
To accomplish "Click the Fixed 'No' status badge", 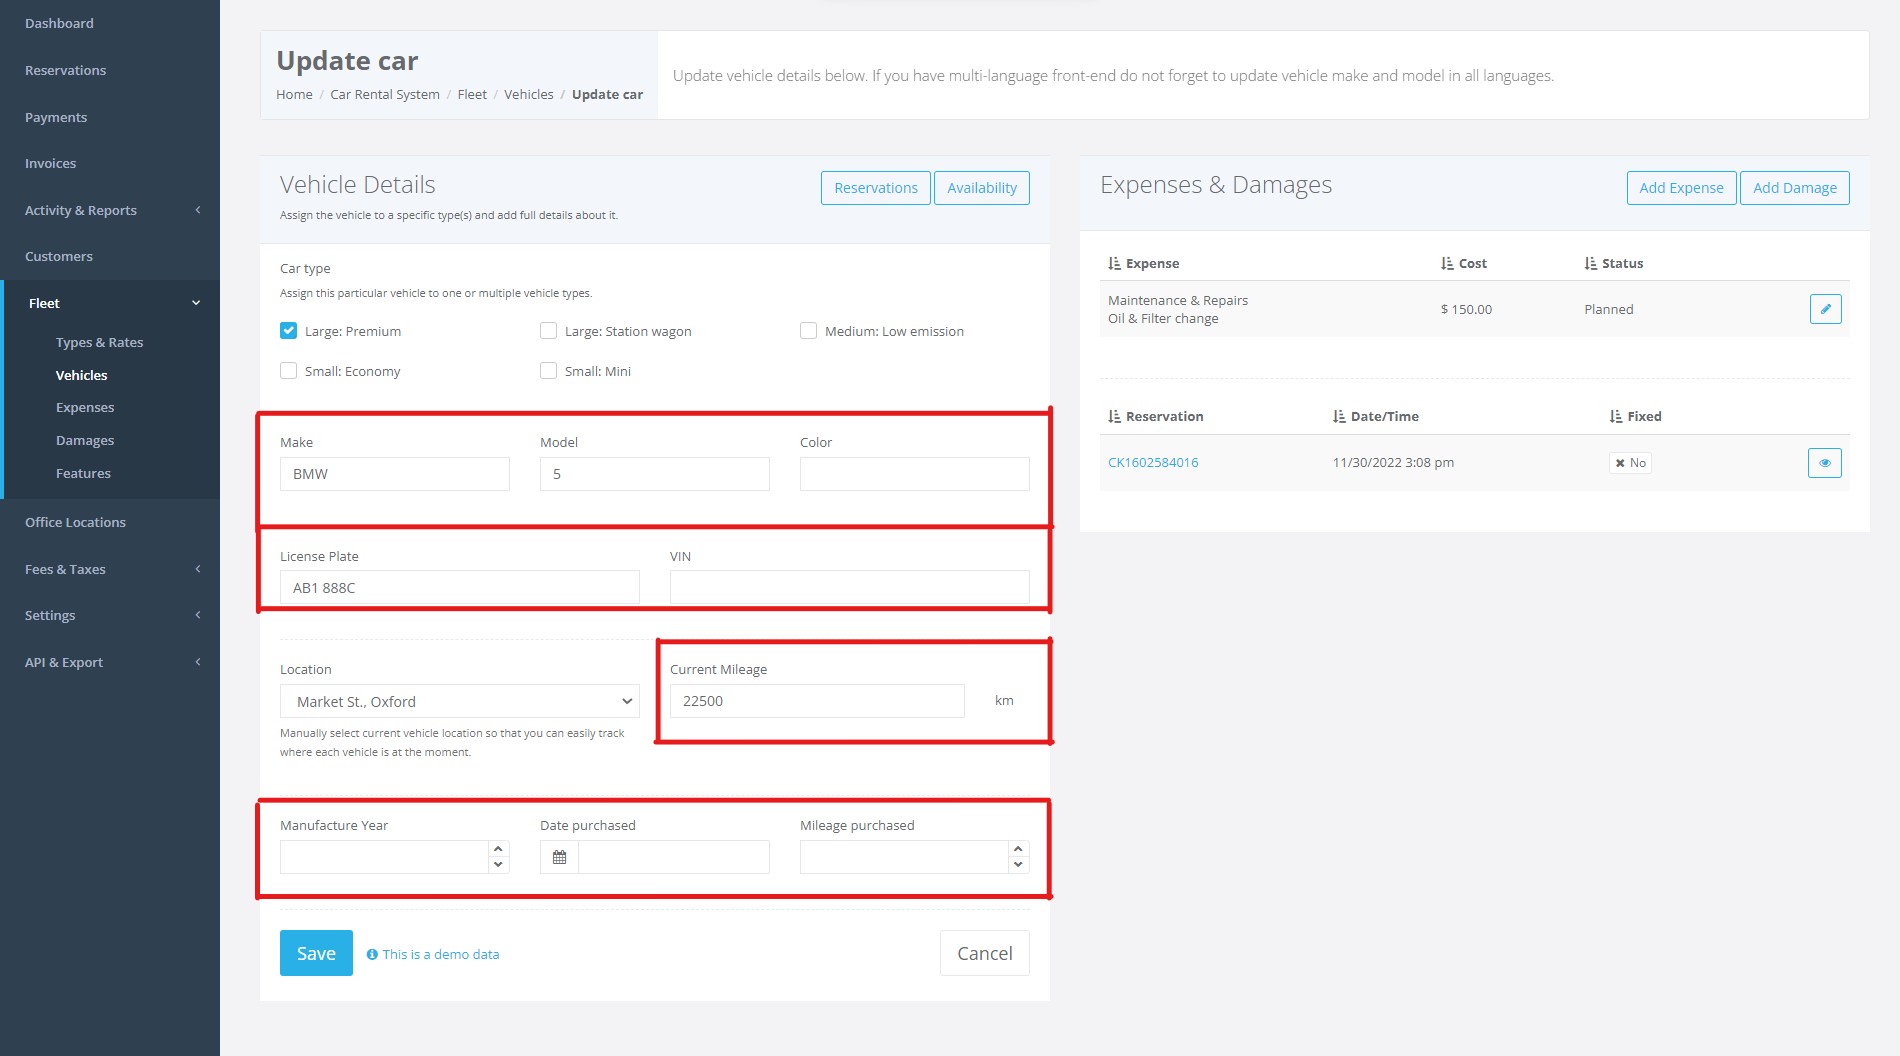I will coord(1630,463).
